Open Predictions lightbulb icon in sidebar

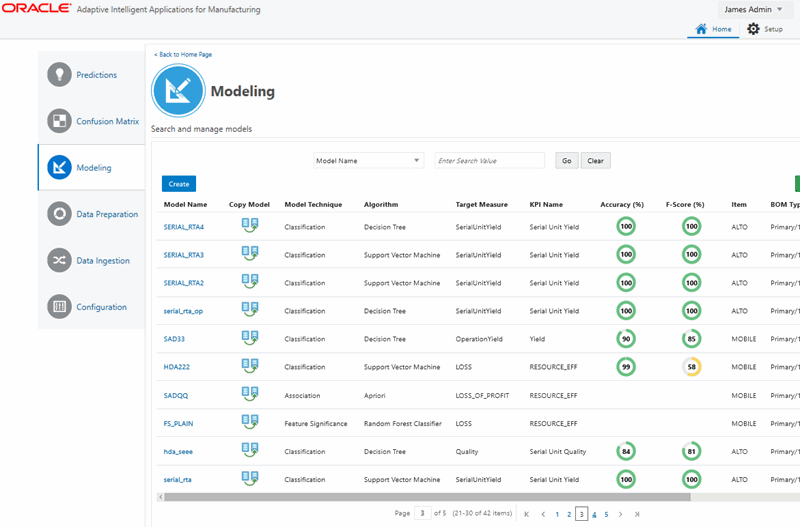tap(60, 74)
